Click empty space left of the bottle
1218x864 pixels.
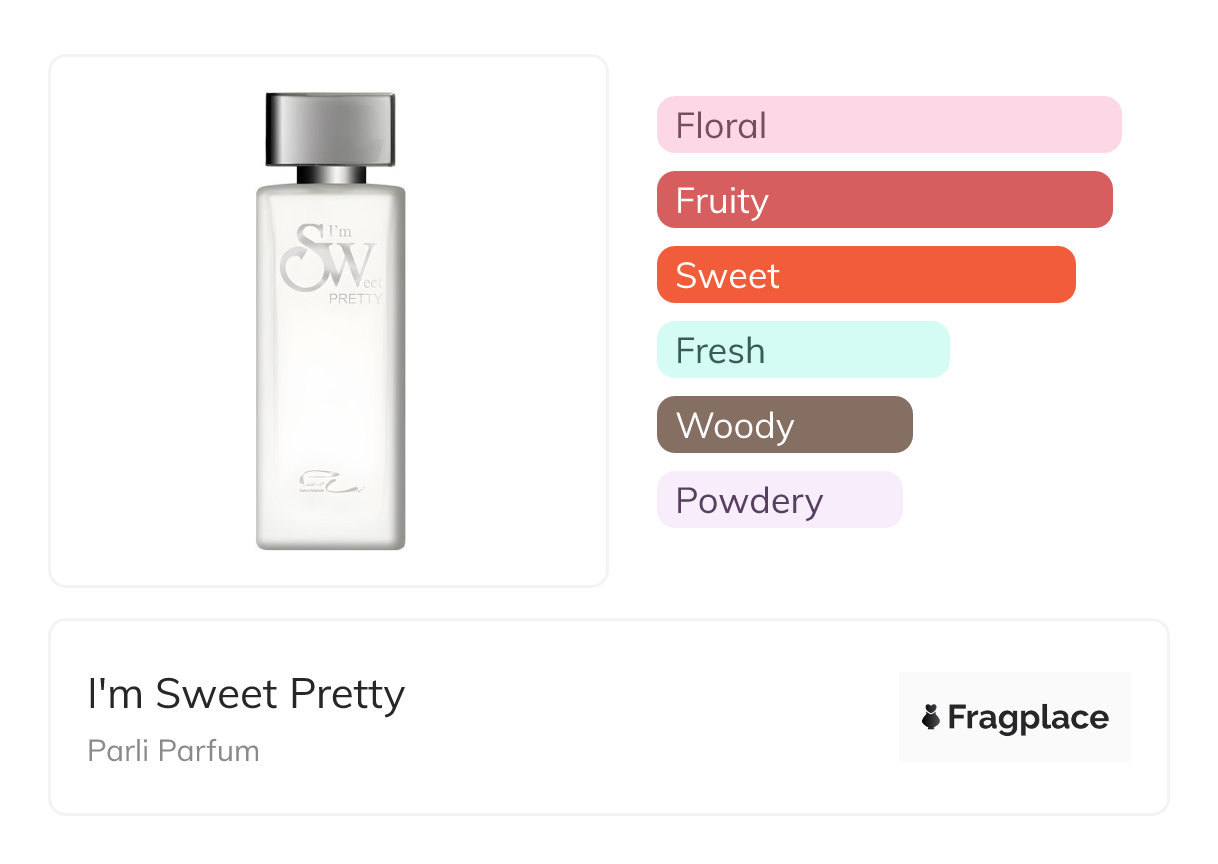pos(150,320)
